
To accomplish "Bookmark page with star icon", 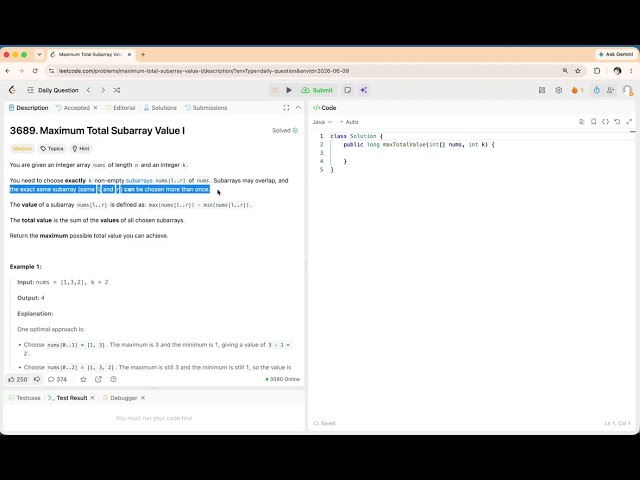I will (x=578, y=71).
